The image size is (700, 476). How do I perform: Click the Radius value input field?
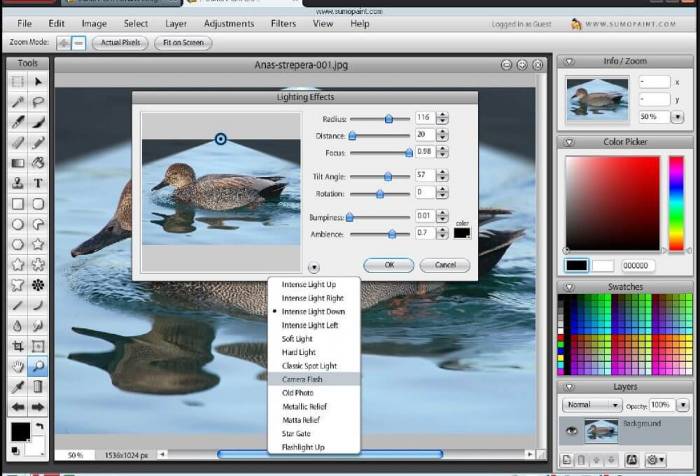click(x=424, y=118)
